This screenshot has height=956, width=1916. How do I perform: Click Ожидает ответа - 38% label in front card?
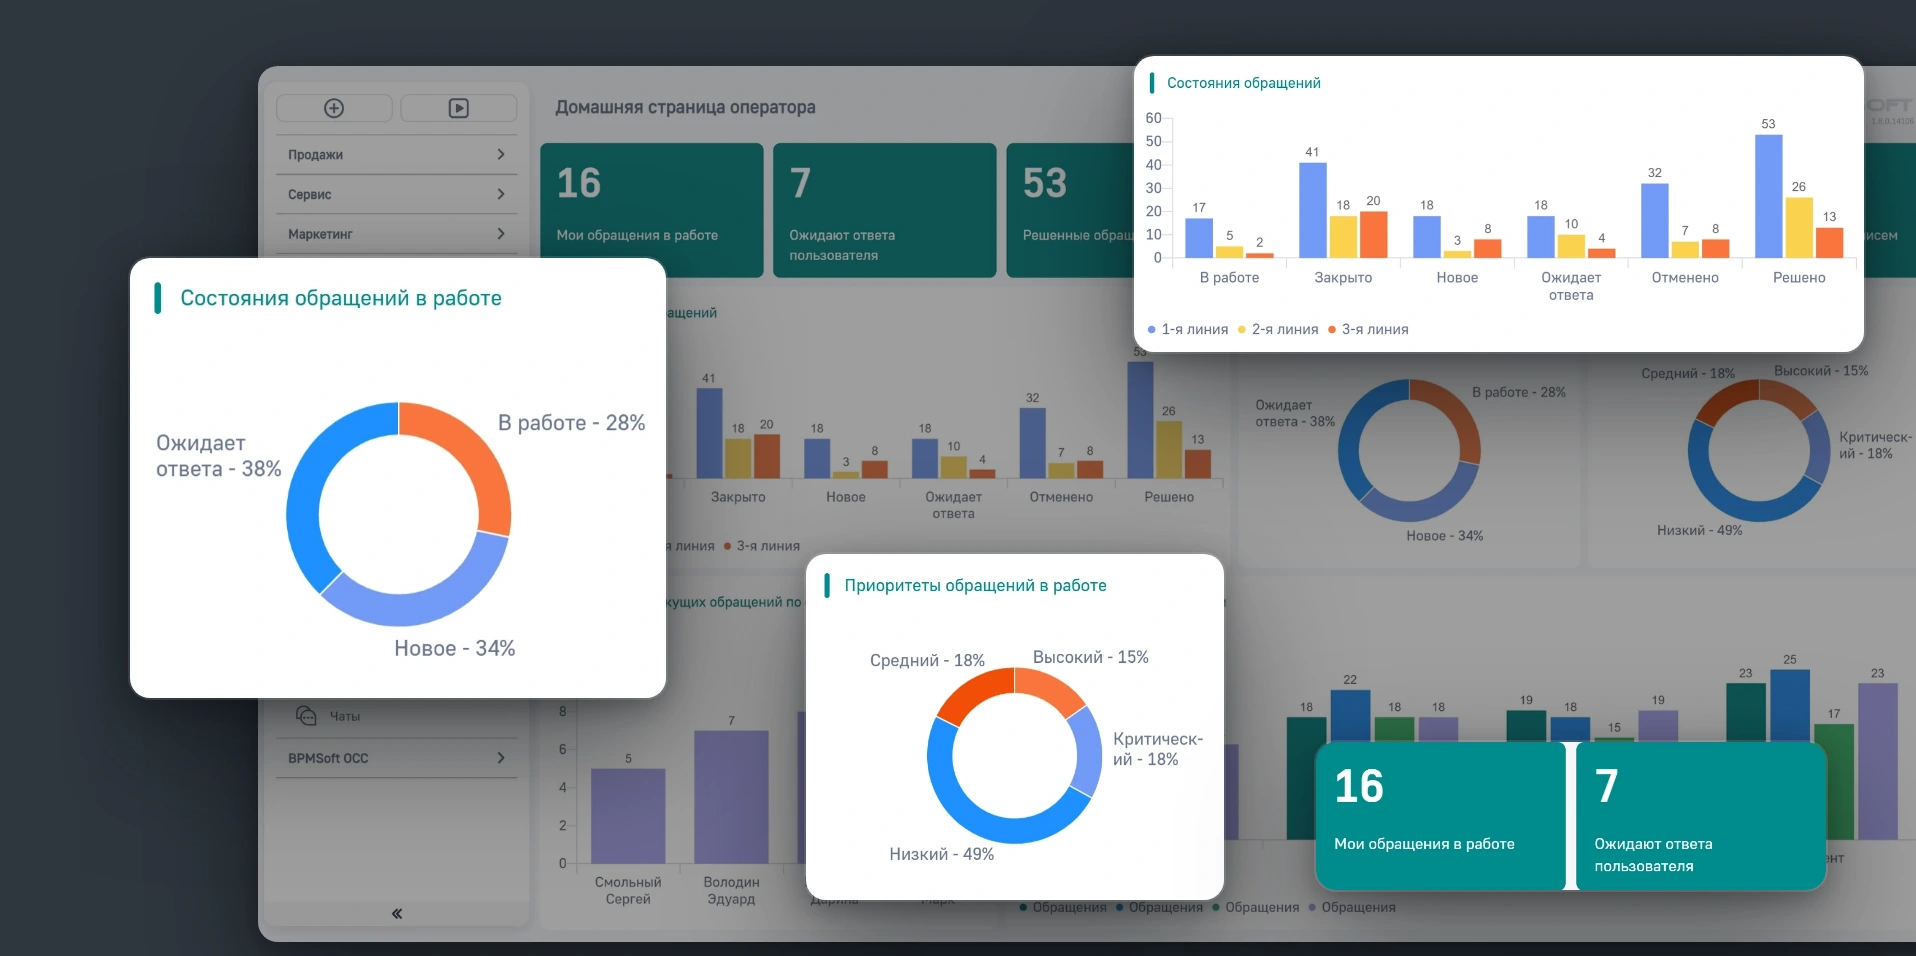218,456
